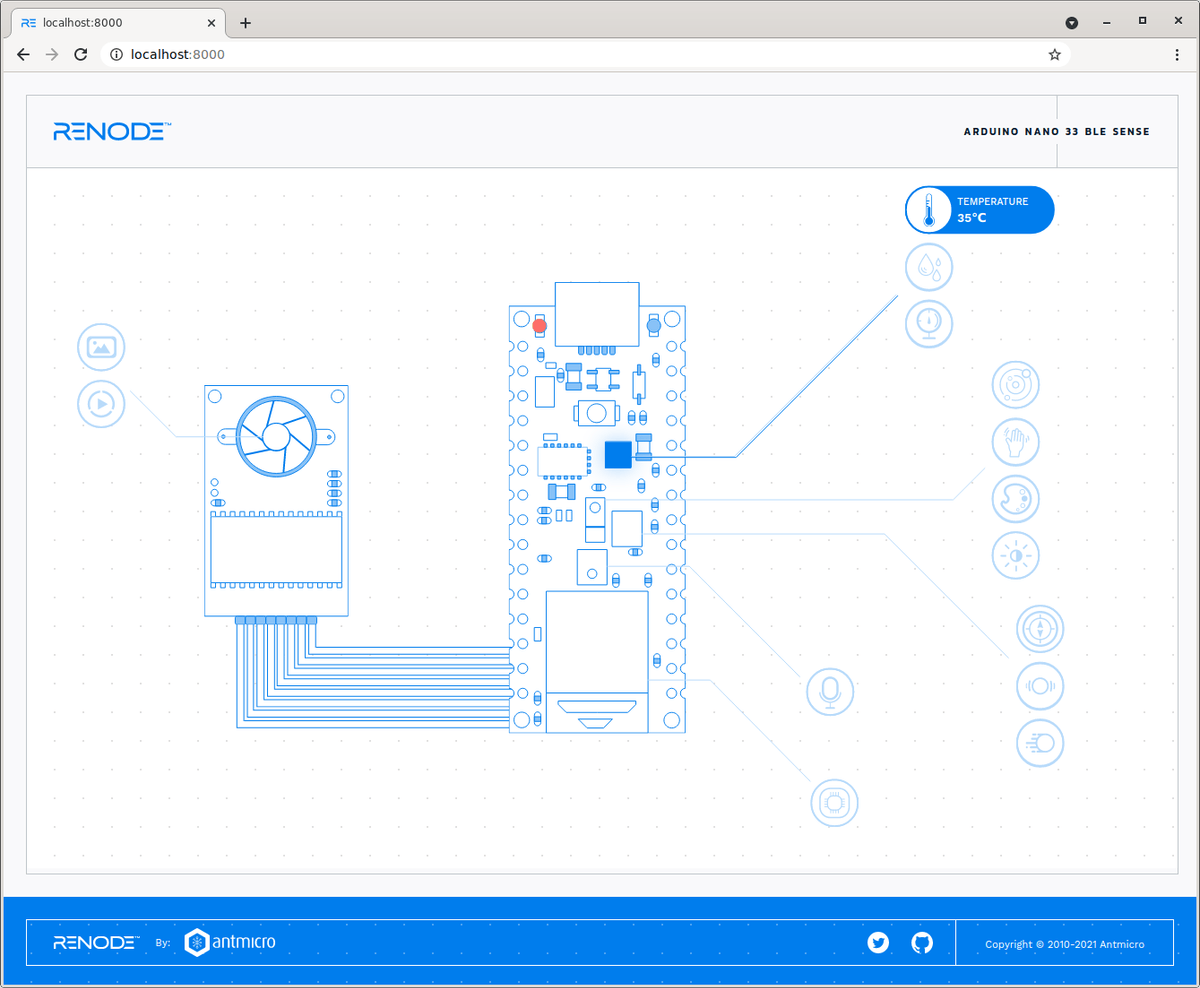This screenshot has width=1200, height=988.
Task: Click inside the browser address bar
Action: click(400, 54)
